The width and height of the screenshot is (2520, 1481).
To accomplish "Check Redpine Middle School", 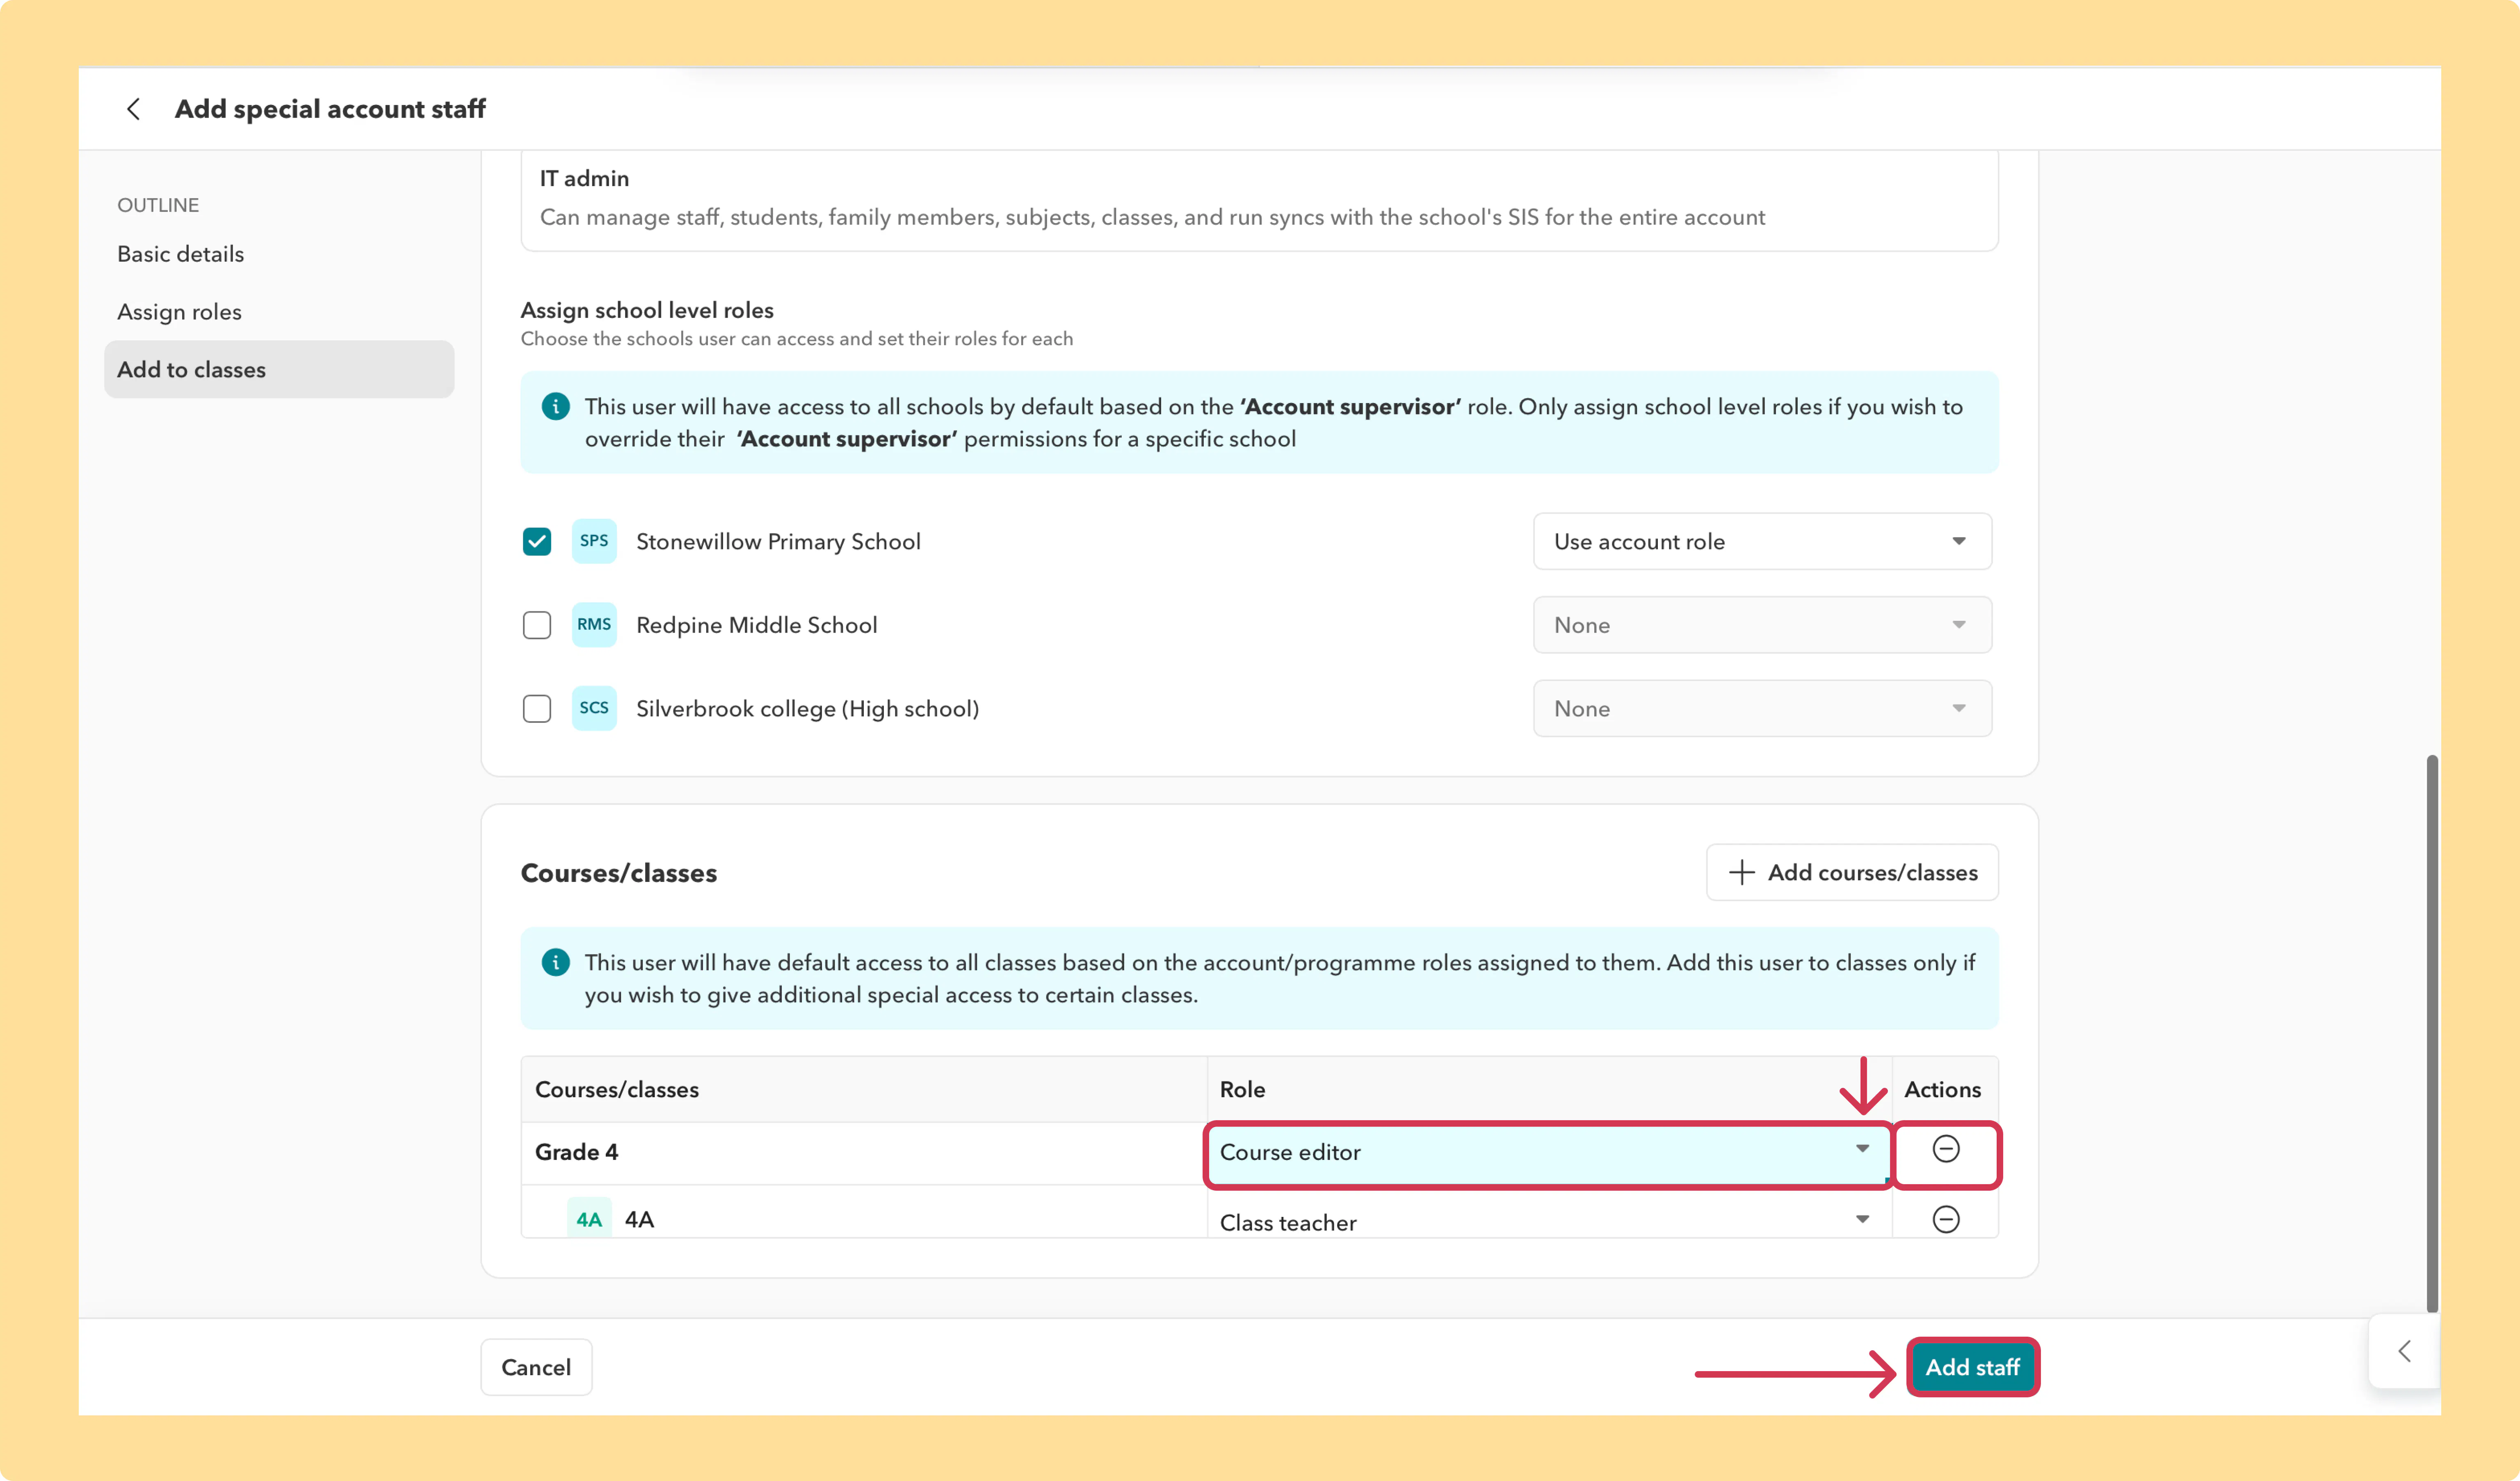I will 537,625.
